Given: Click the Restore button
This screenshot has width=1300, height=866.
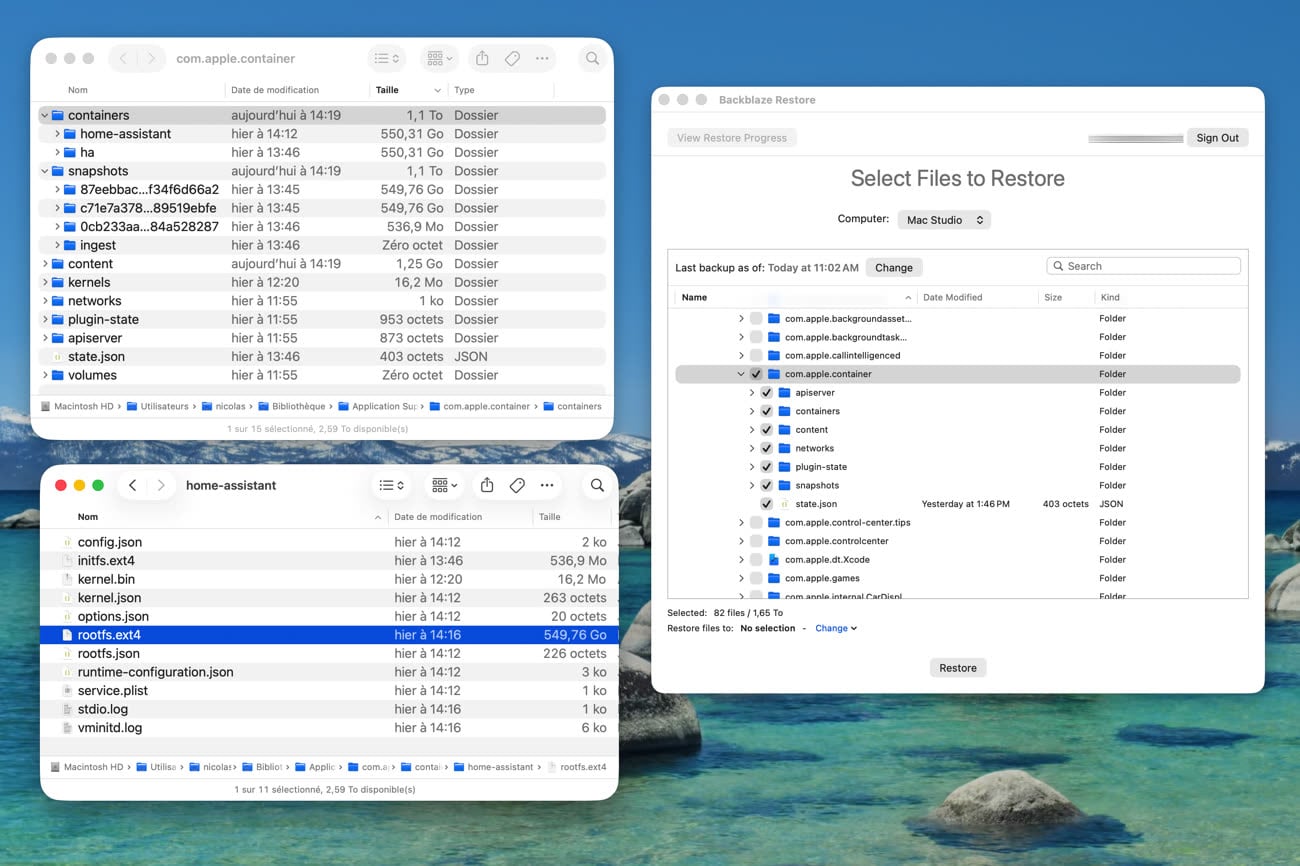Looking at the screenshot, I should click(x=957, y=668).
